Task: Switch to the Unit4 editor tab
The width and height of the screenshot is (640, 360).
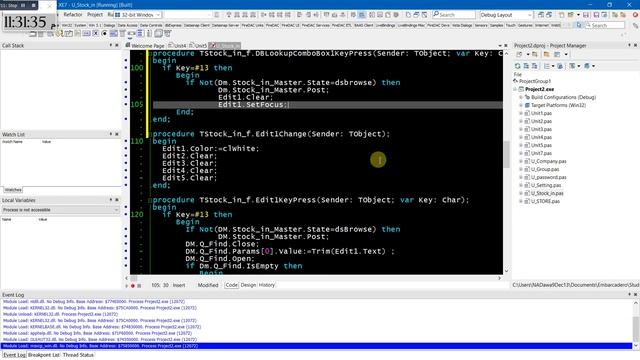Action: click(178, 46)
